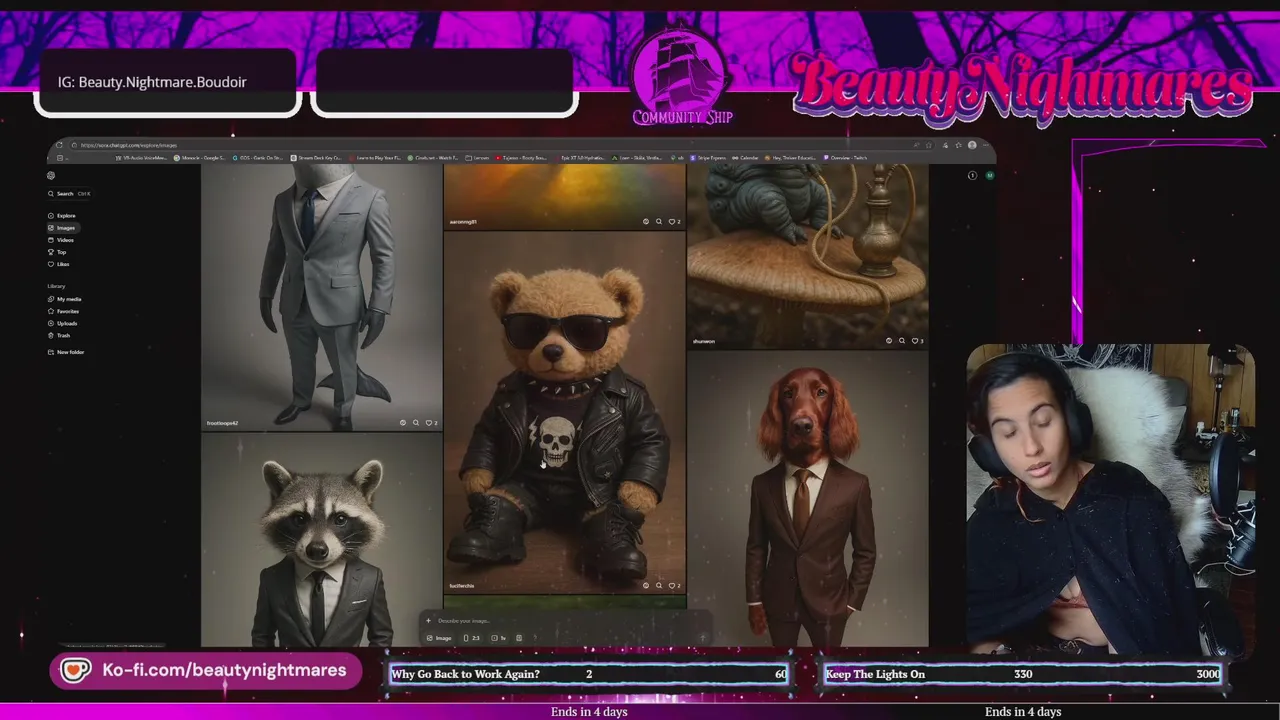1280x720 pixels.
Task: Zoom the teddy bear image magnifier icon
Action: (x=658, y=586)
